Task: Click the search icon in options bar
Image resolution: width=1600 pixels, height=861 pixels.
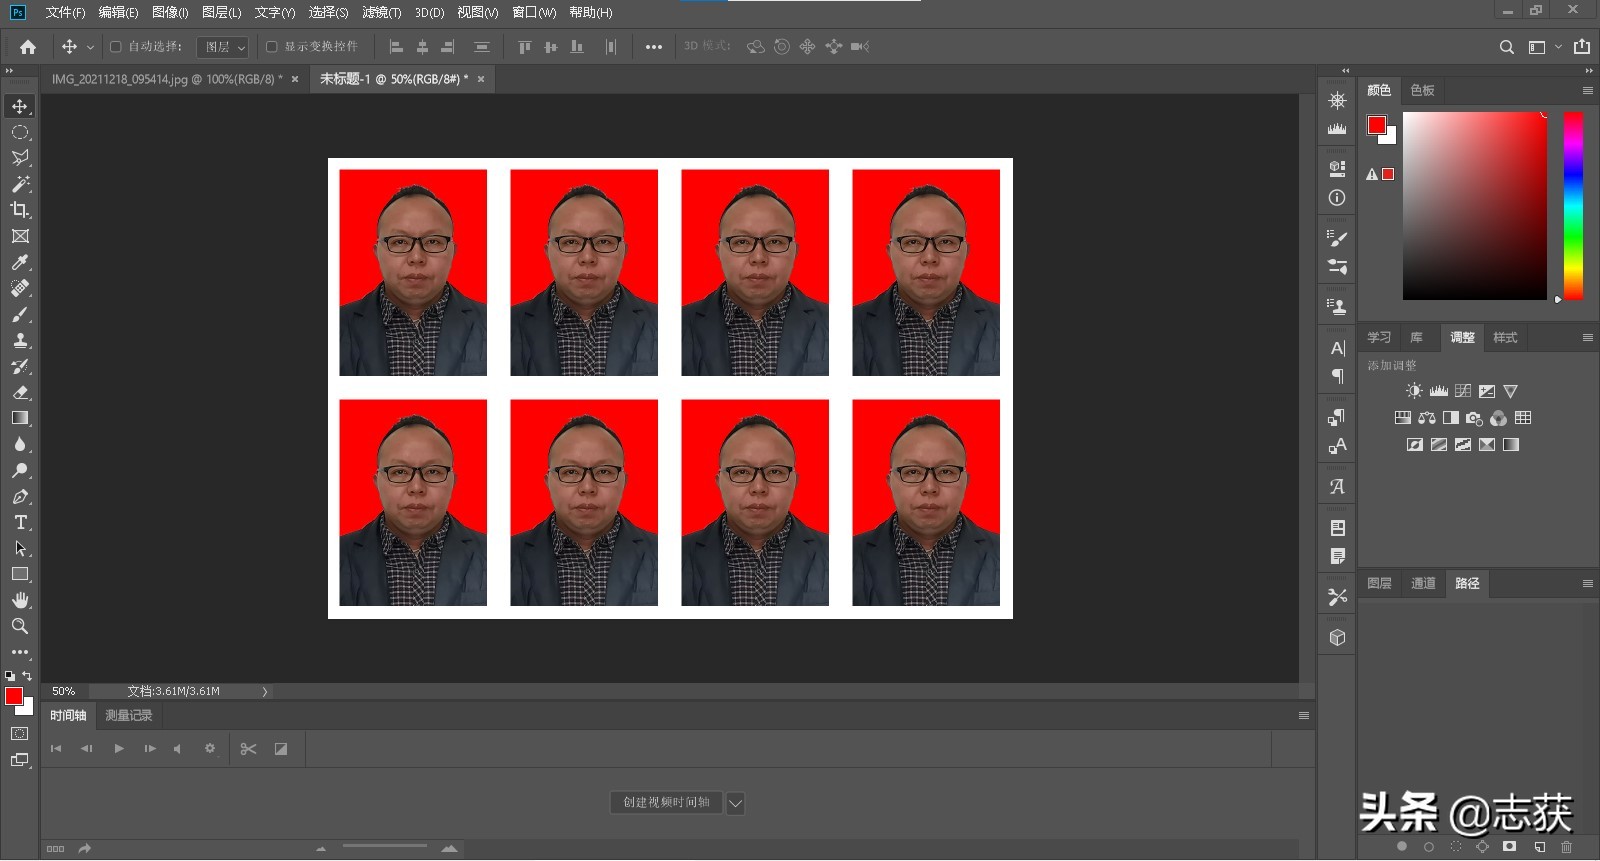Action: [x=1506, y=47]
